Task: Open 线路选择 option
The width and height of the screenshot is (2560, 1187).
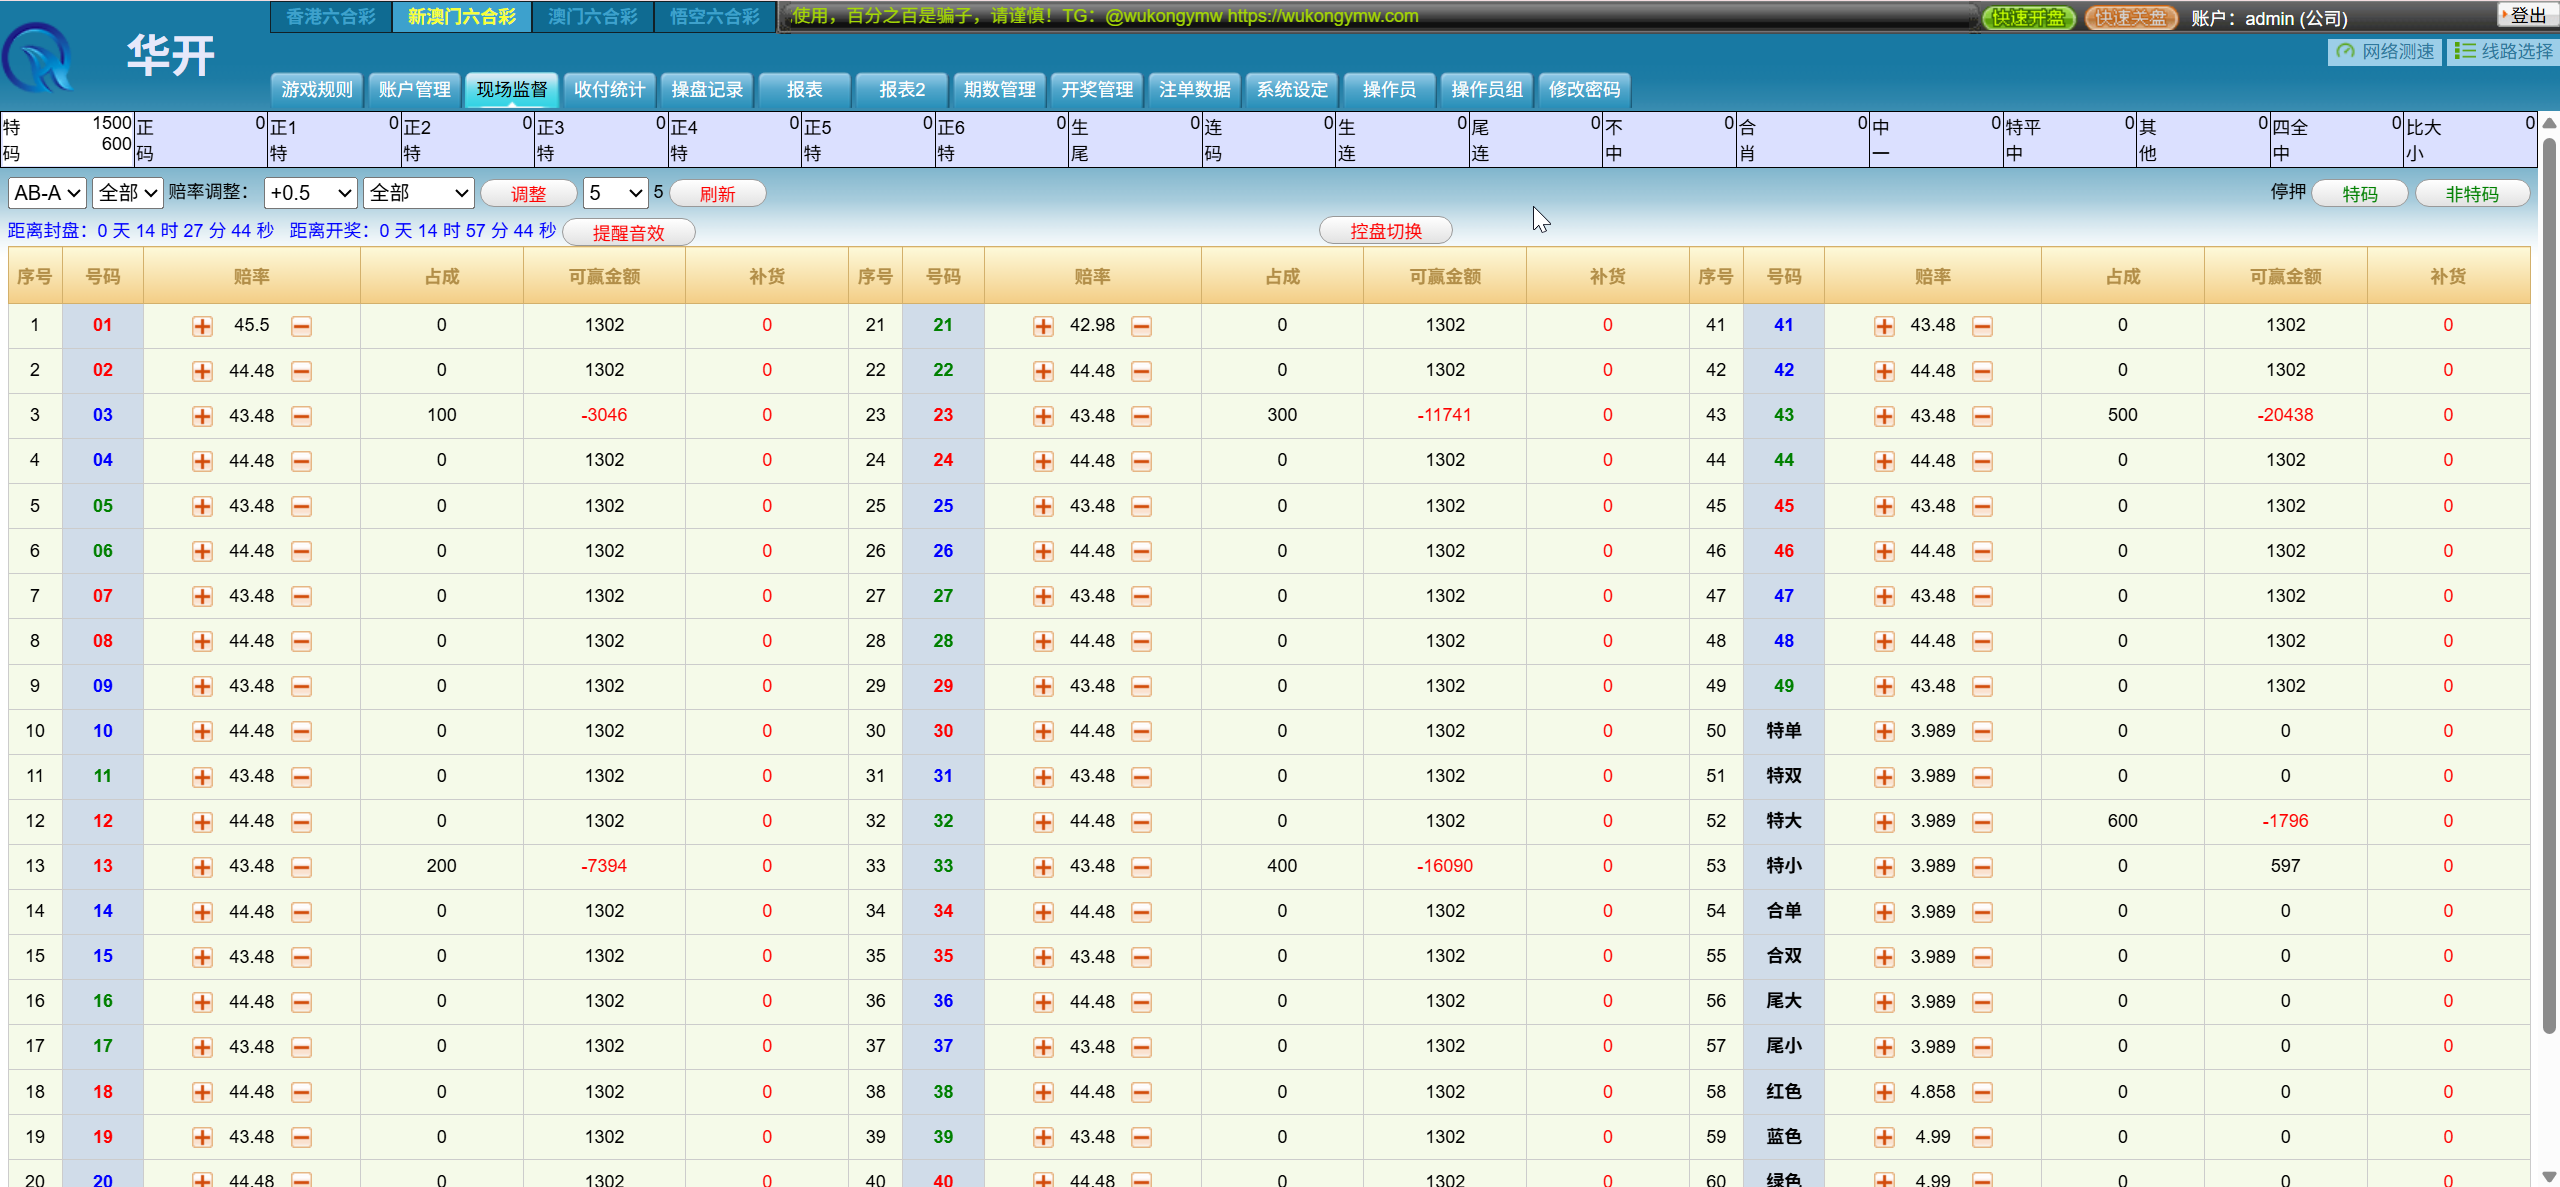Action: click(2504, 52)
